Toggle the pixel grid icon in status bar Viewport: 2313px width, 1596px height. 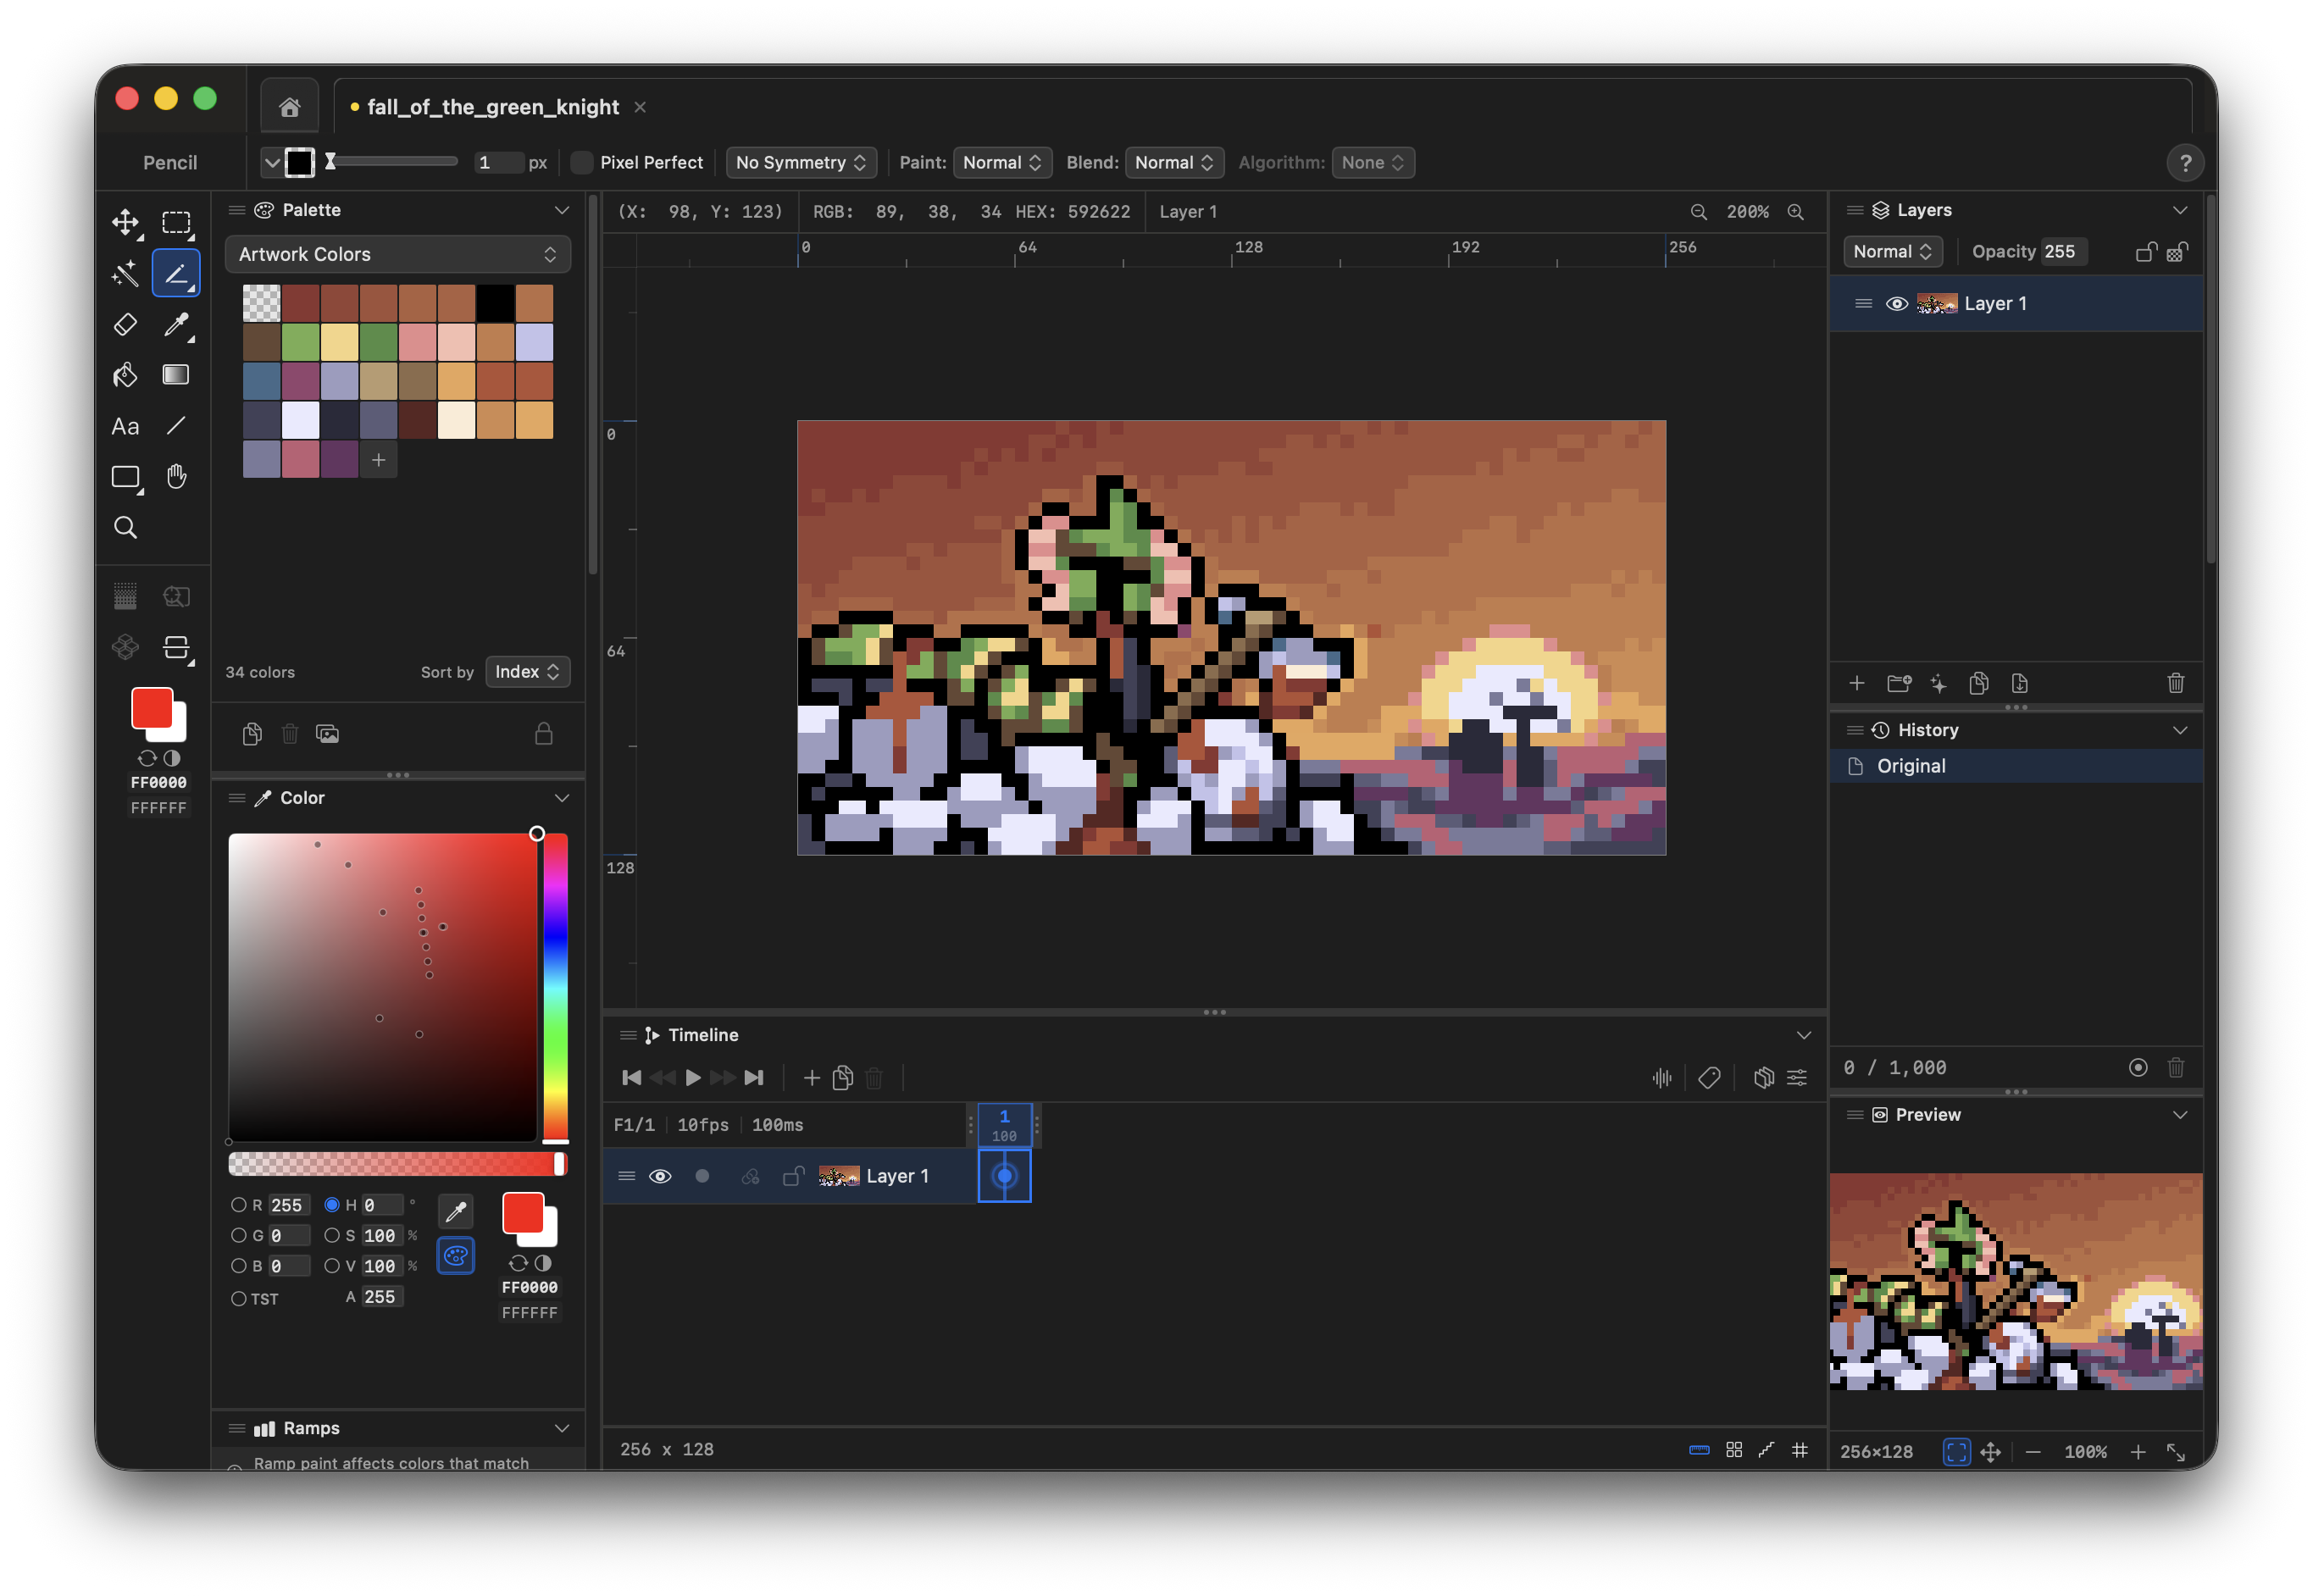1799,1450
